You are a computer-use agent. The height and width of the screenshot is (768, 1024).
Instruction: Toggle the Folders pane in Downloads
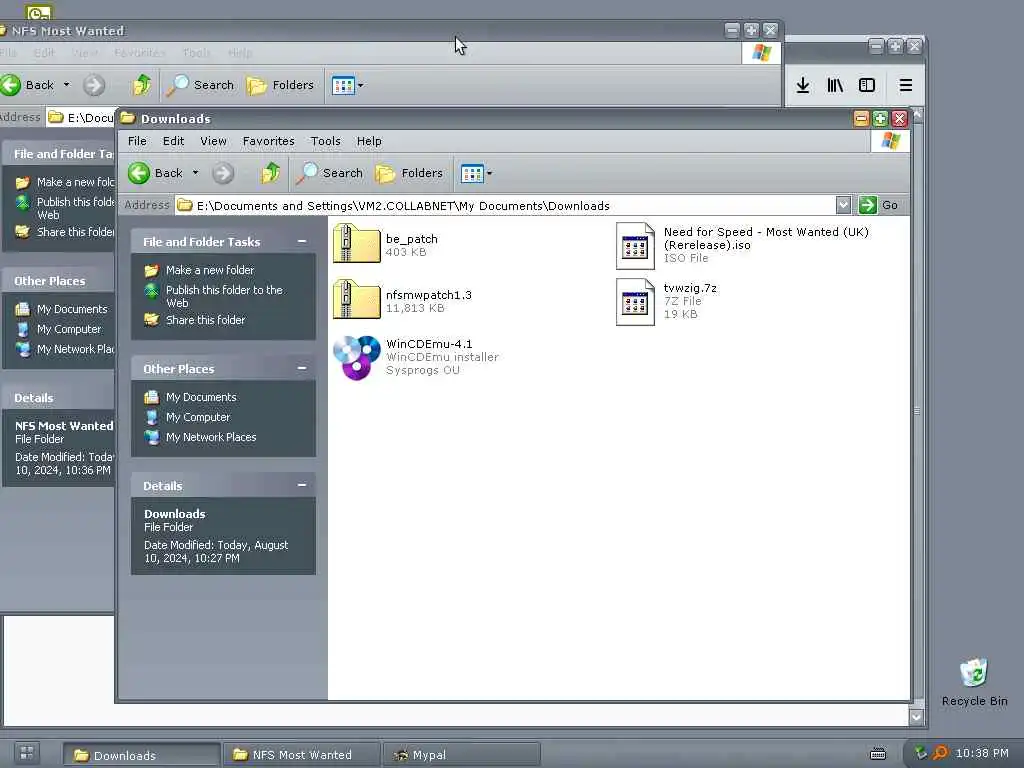[409, 173]
